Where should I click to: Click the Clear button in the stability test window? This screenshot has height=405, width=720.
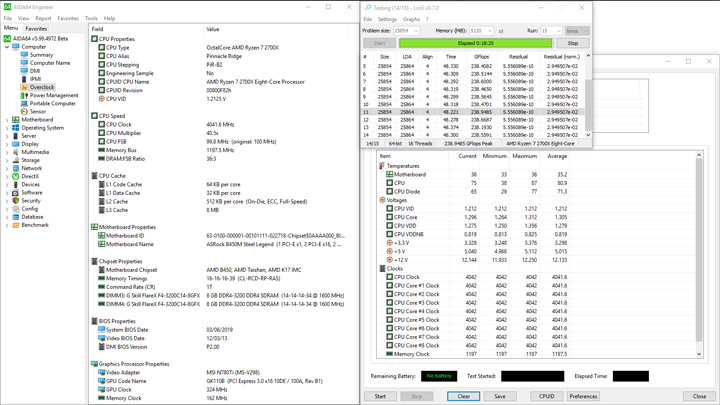[x=463, y=396]
